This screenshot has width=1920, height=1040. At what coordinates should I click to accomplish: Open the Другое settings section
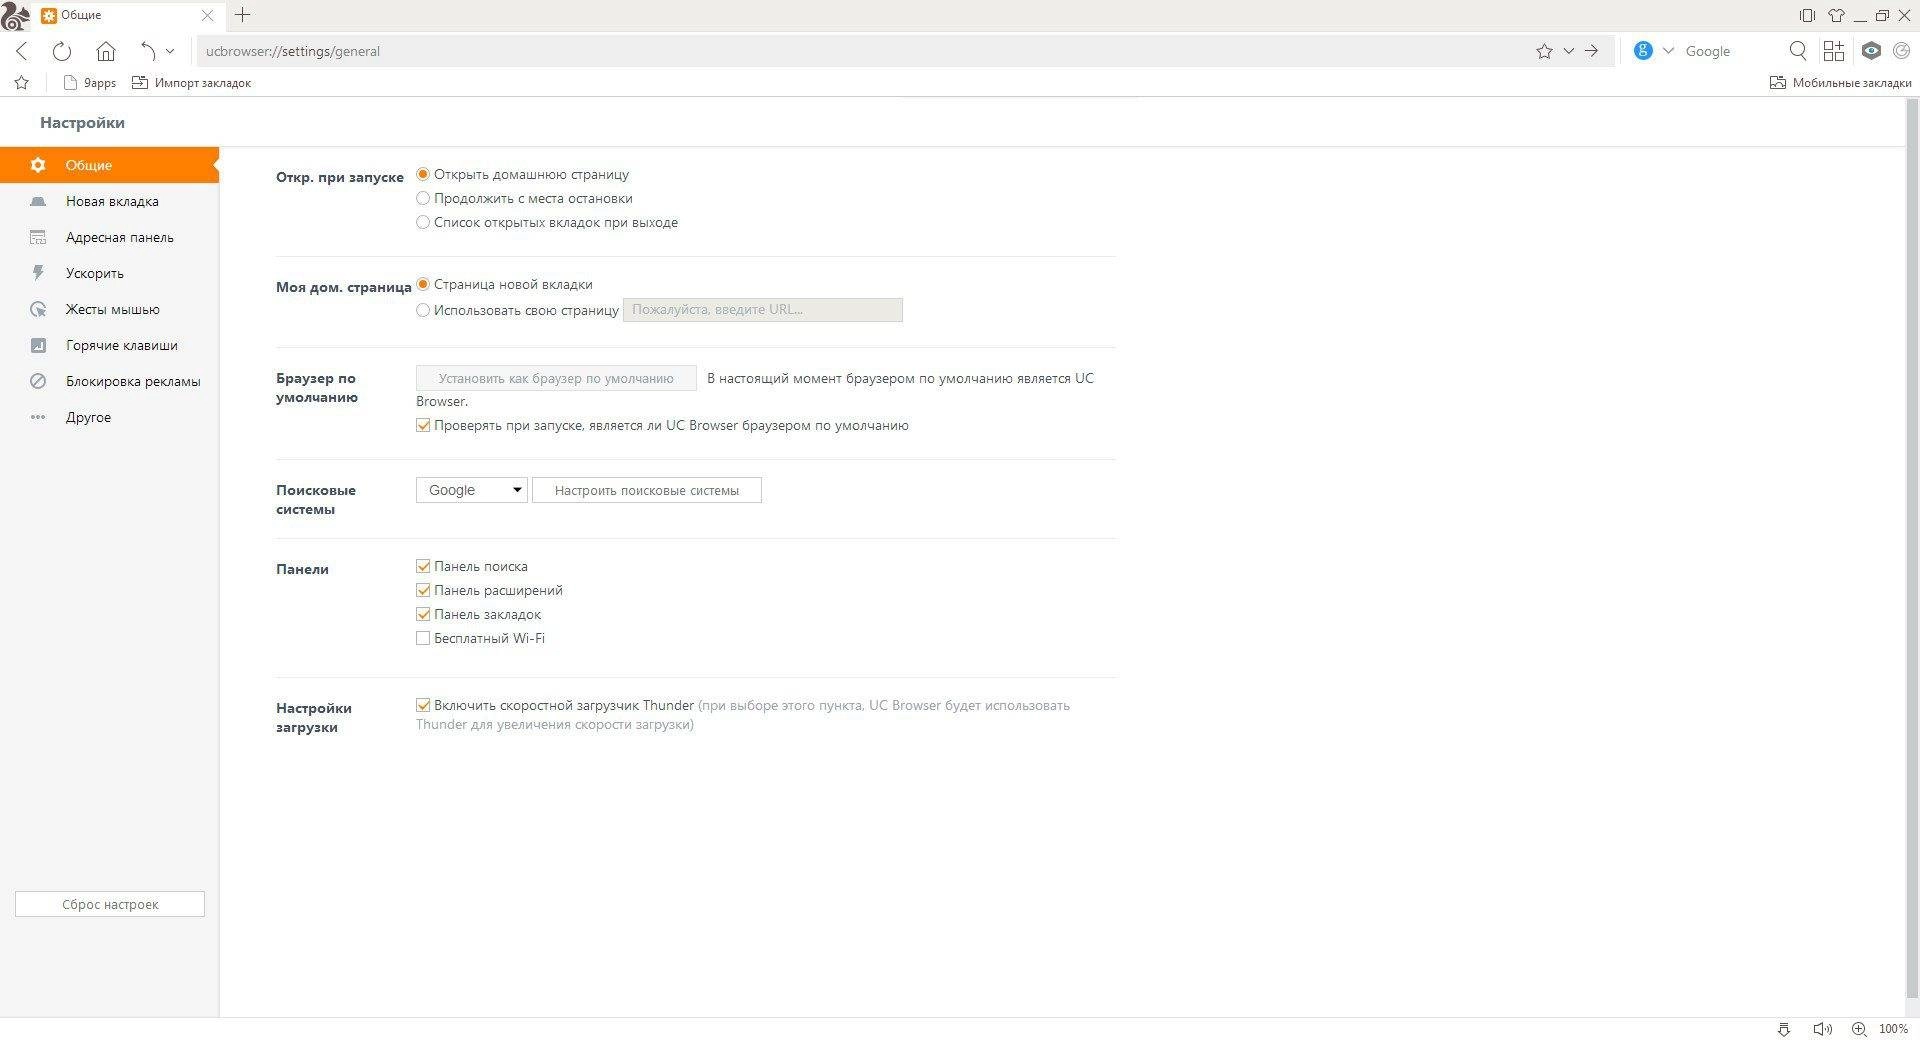point(109,417)
